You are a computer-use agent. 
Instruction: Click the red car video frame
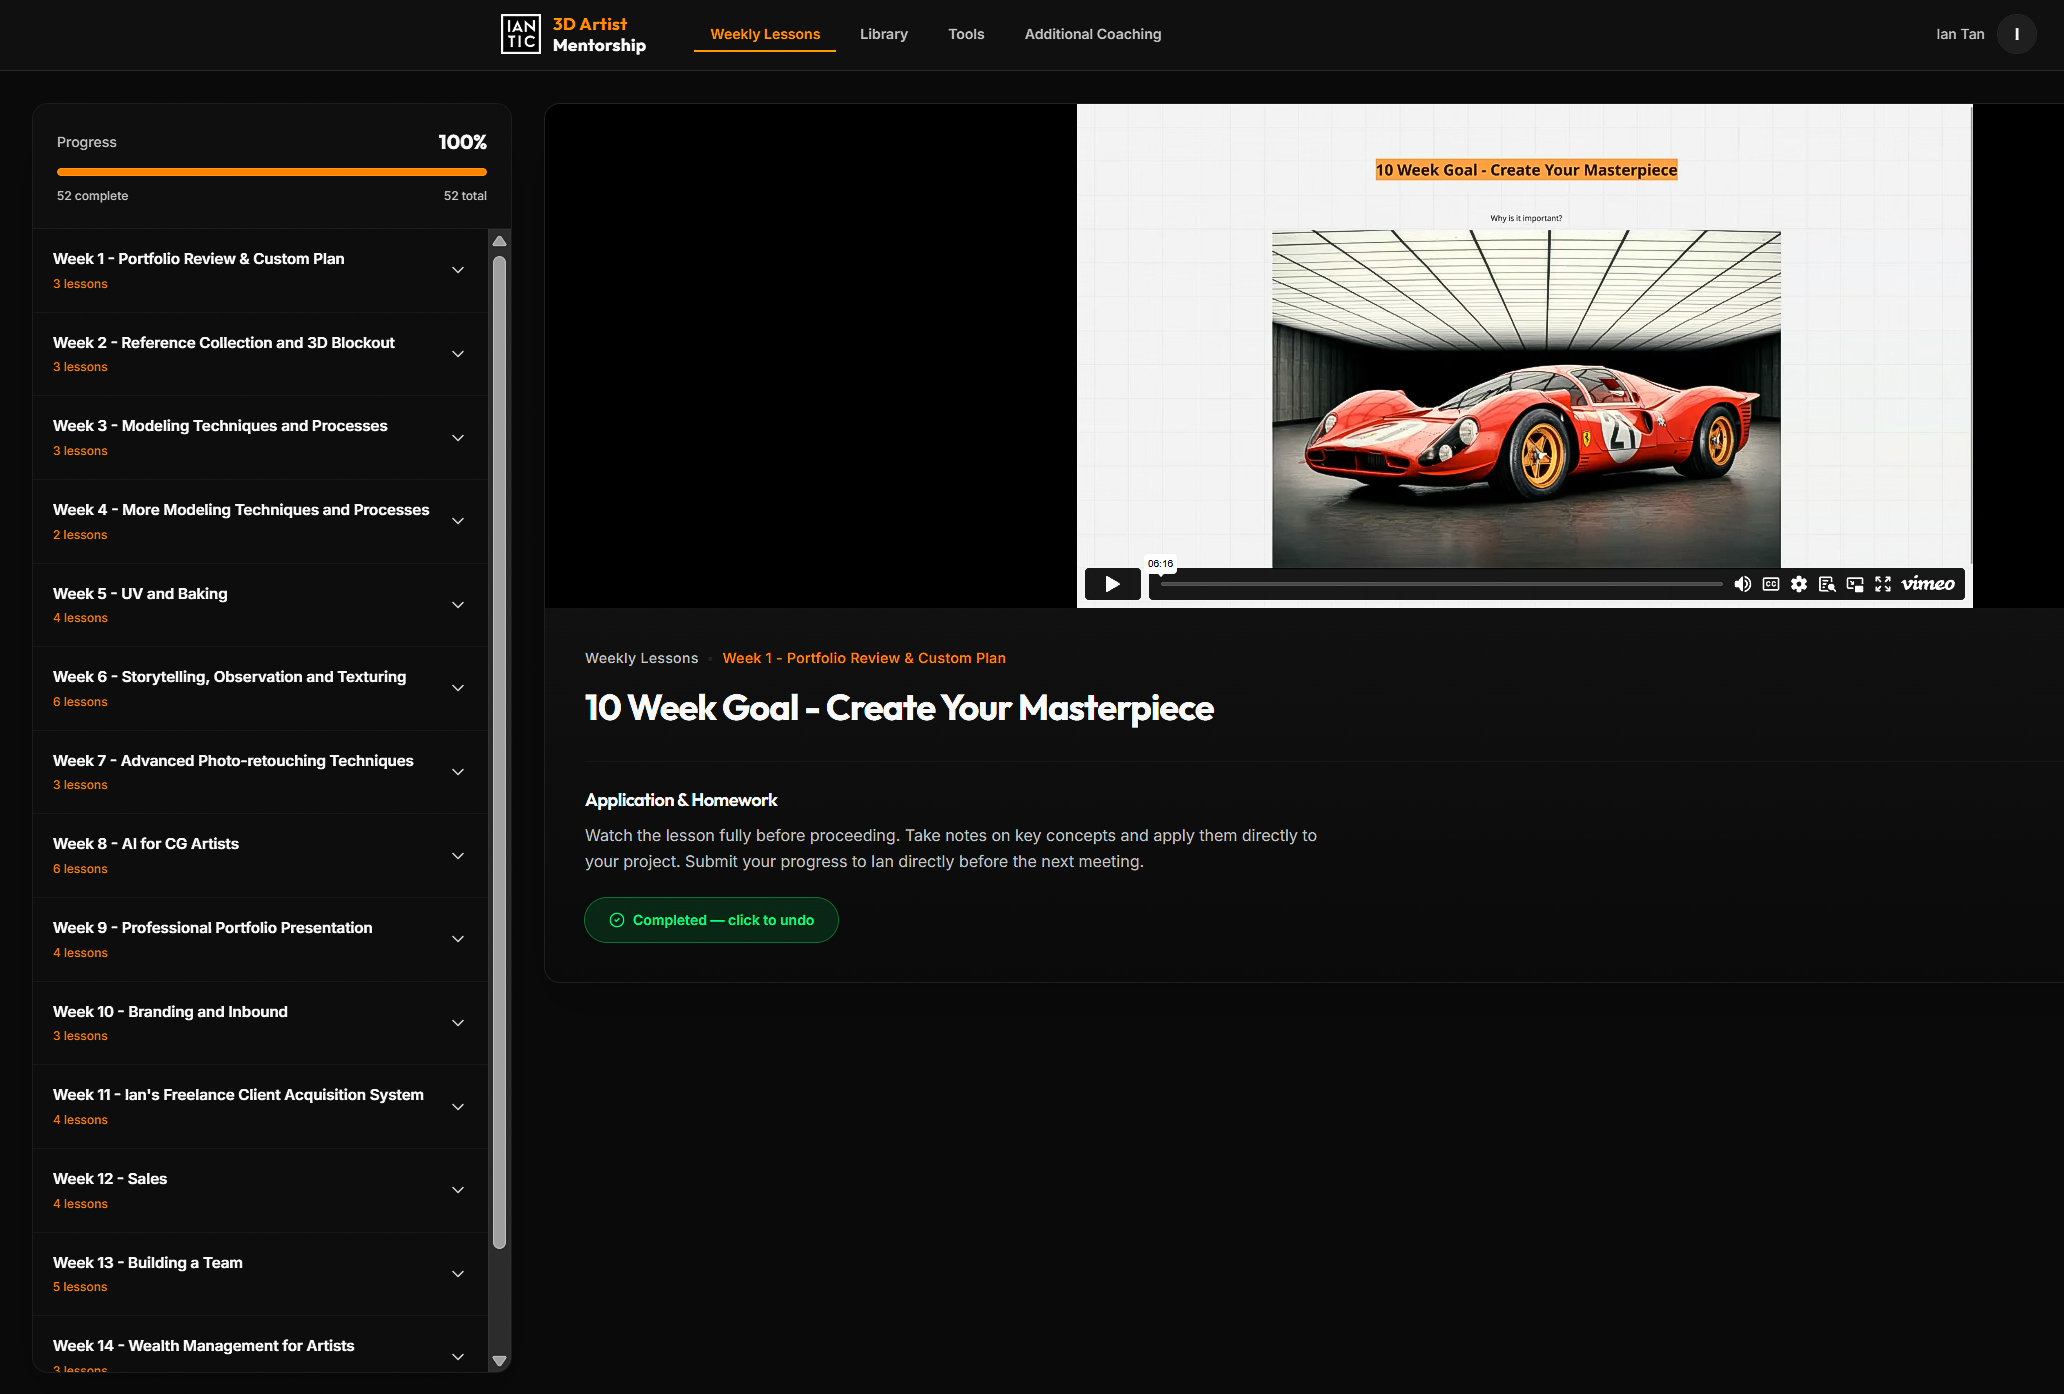pos(1526,398)
